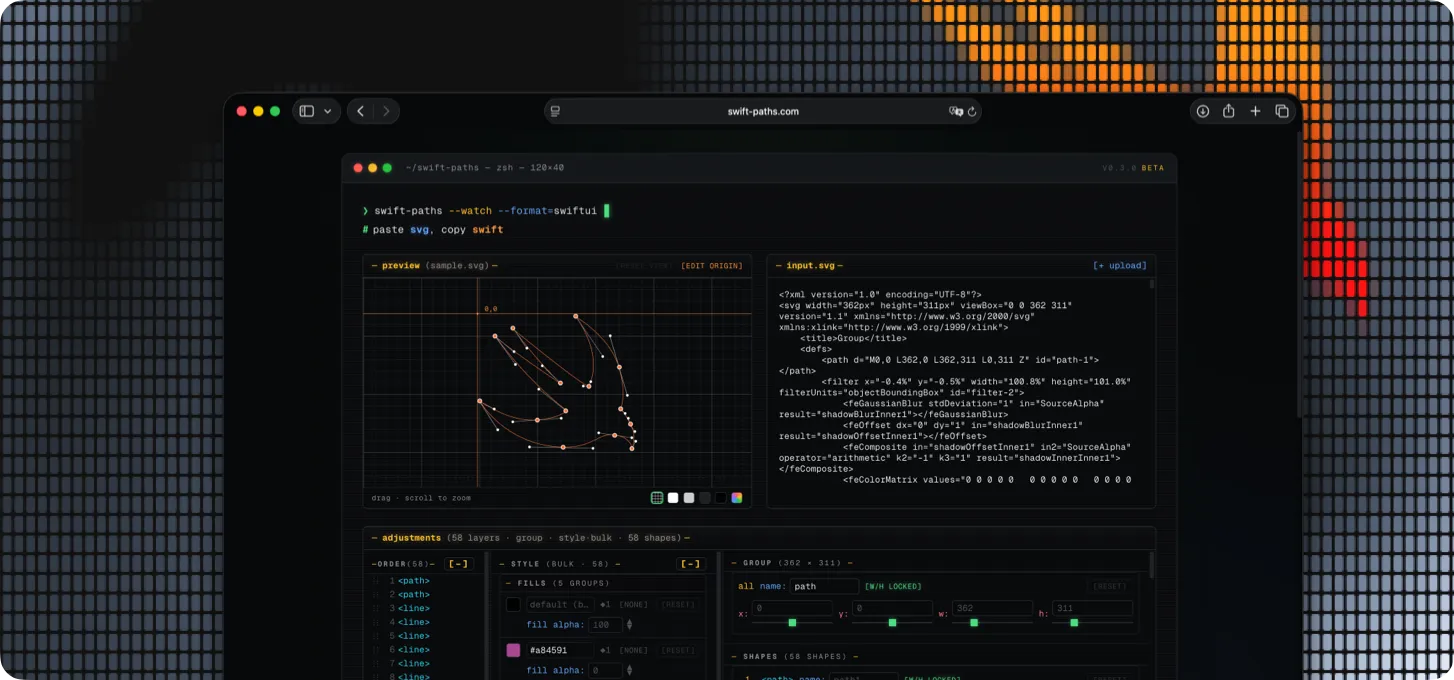Click the group h field showing 311
Image resolution: width=1454 pixels, height=680 pixels.
tap(1092, 608)
